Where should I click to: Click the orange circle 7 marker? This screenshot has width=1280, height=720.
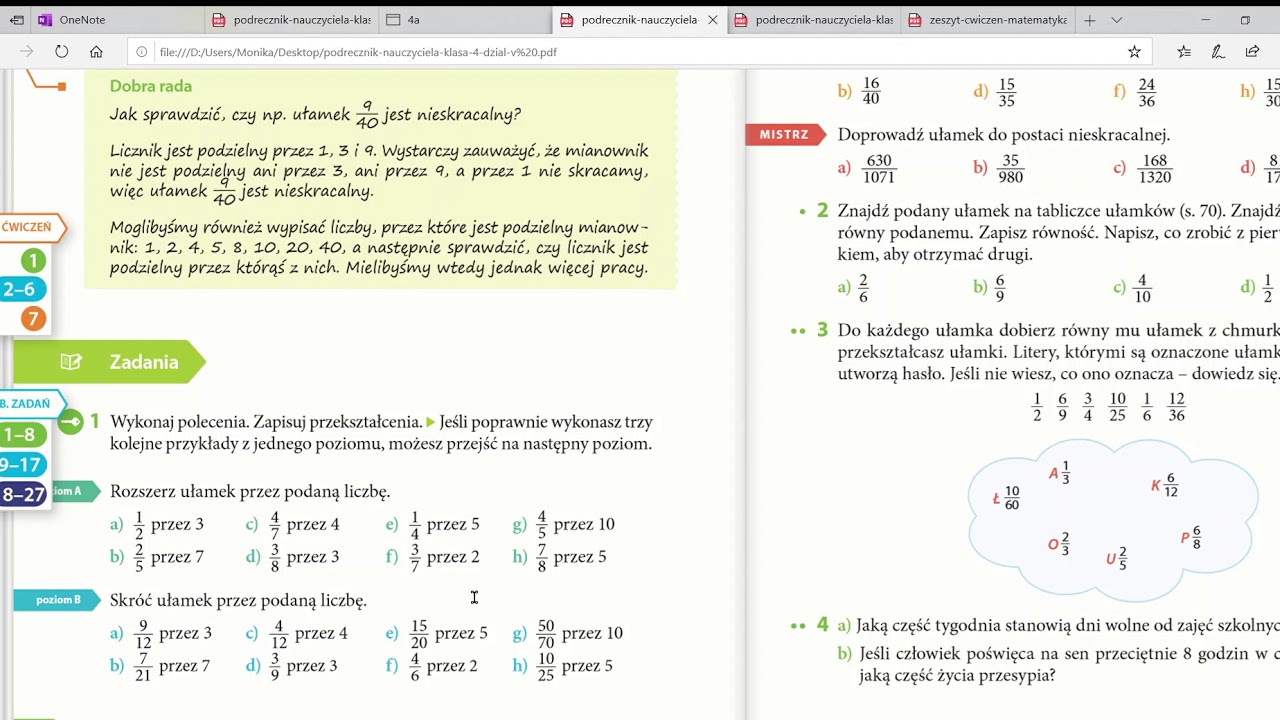(x=33, y=319)
